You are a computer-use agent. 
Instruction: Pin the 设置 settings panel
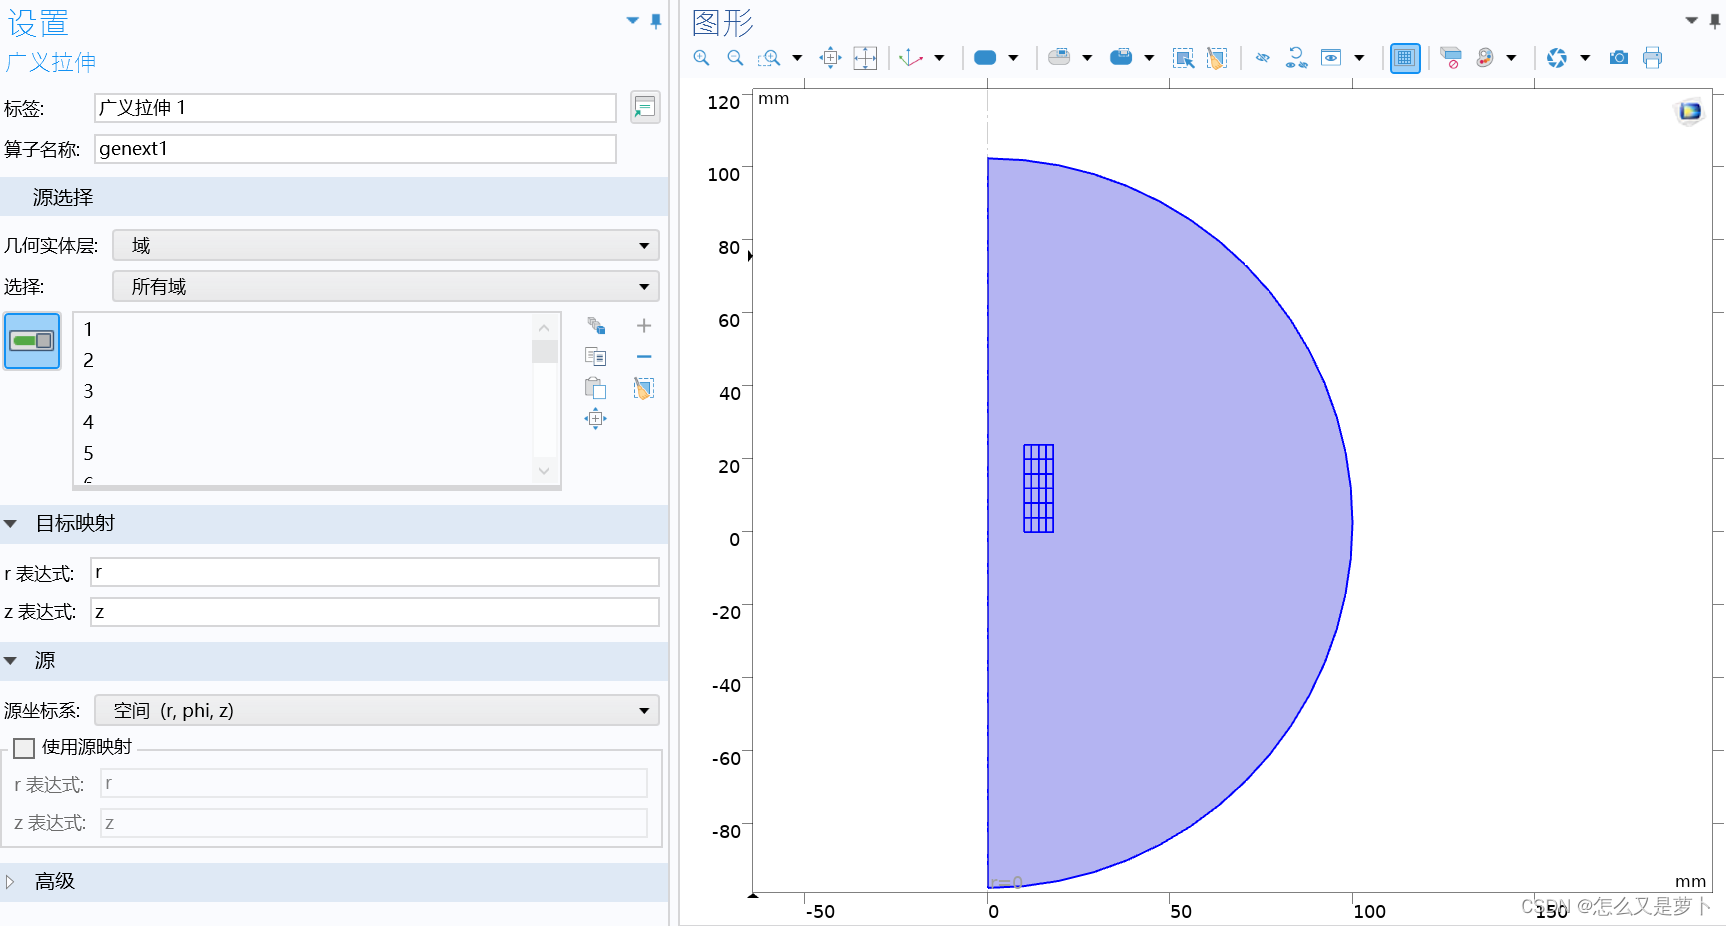pyautogui.click(x=656, y=21)
